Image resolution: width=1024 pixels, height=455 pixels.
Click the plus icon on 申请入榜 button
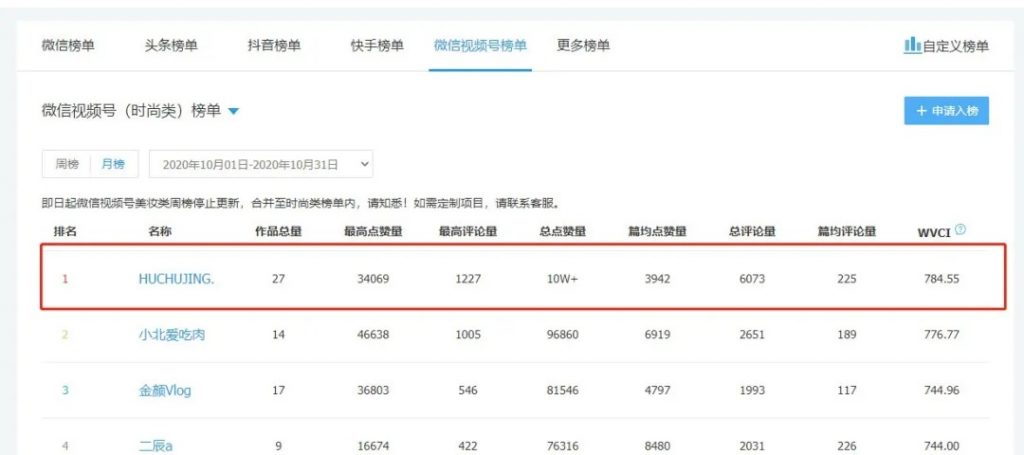[920, 111]
